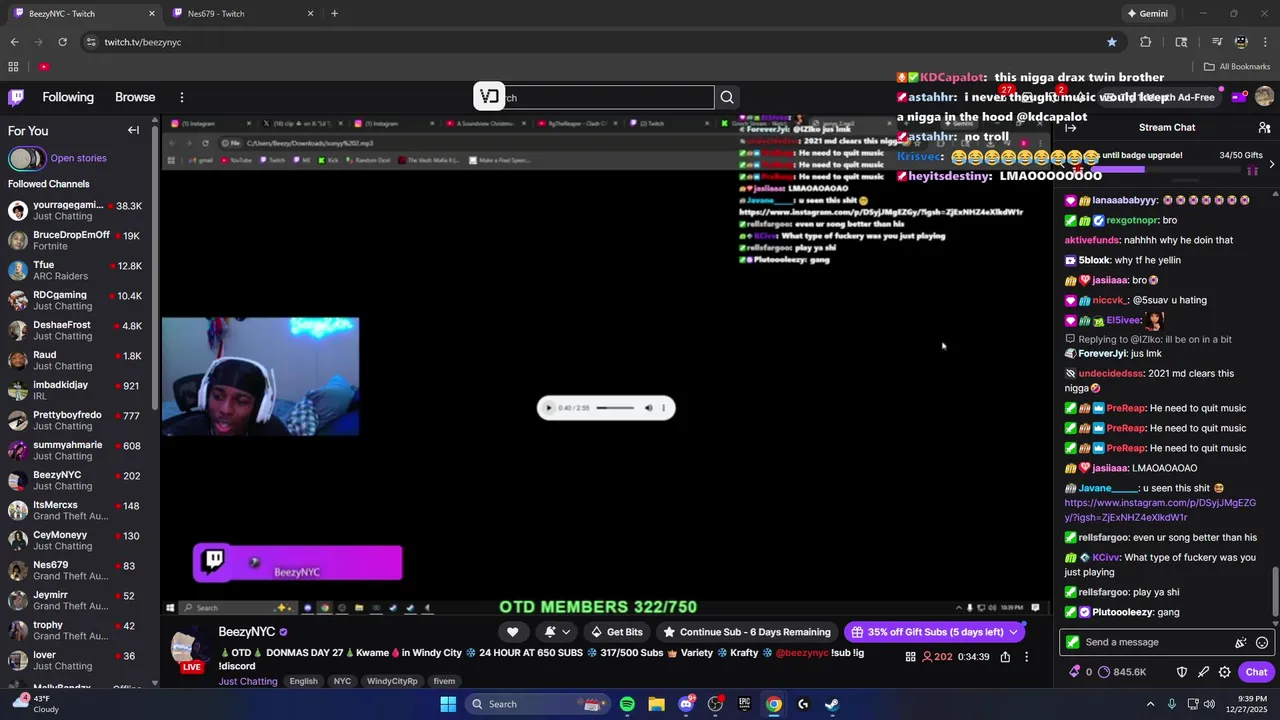Screen dimensions: 1280x720
Task: Toggle the stories switch in sidebar
Action: pyautogui.click(x=26, y=158)
